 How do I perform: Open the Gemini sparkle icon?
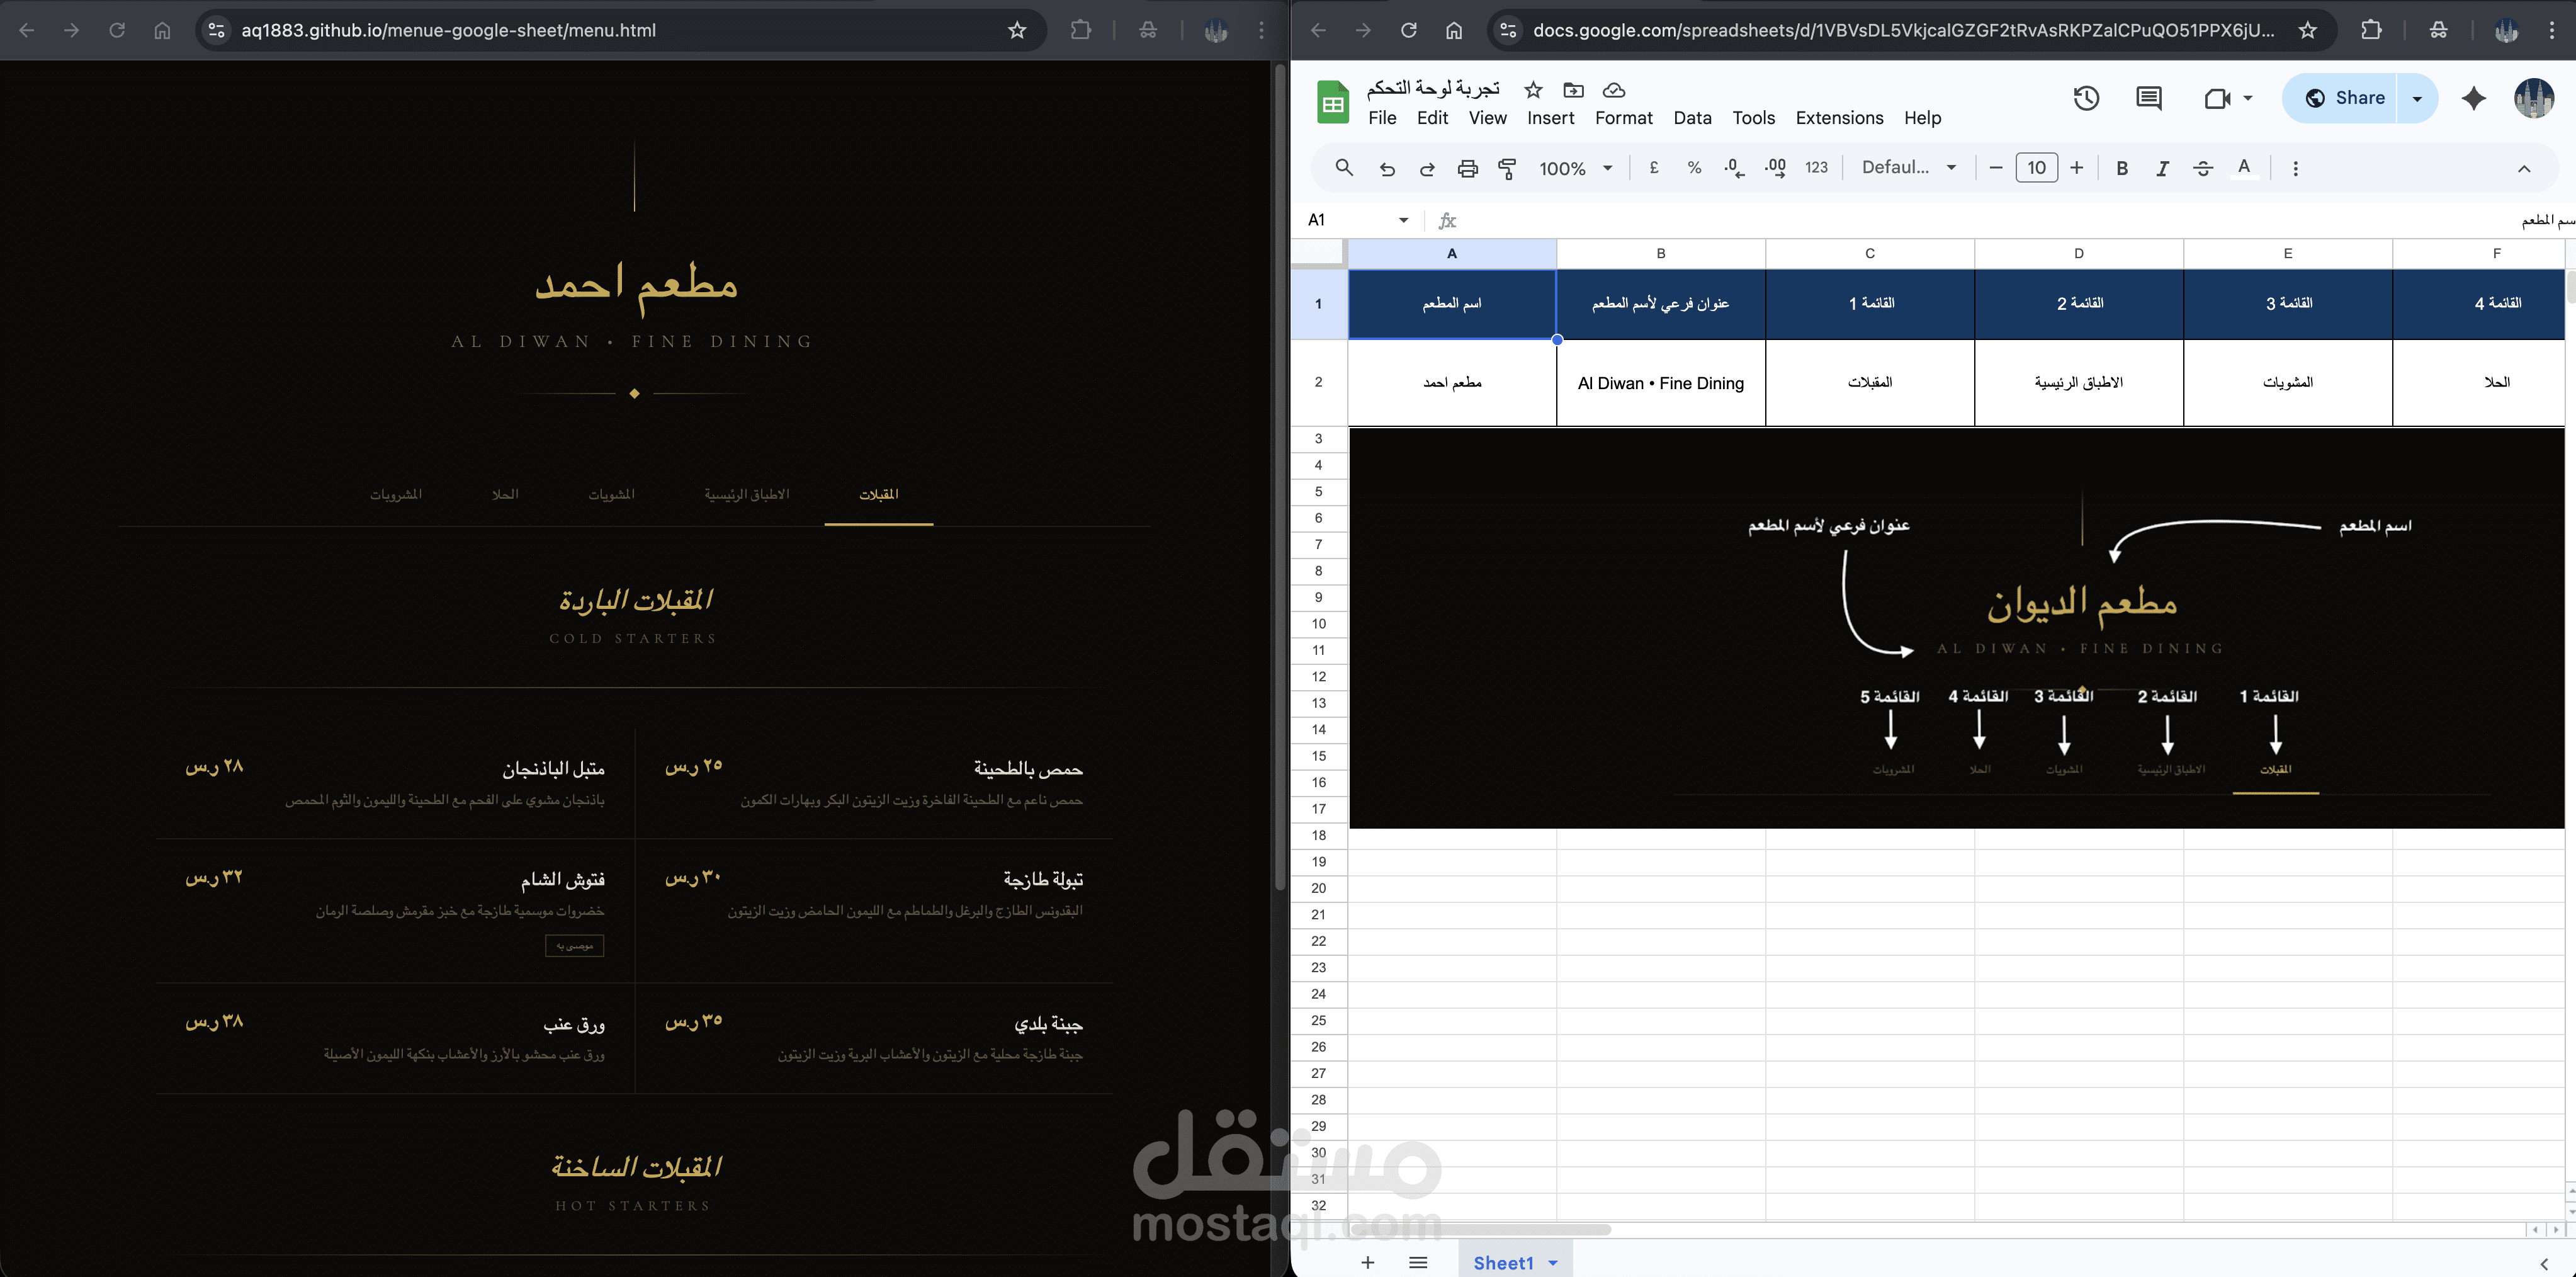coord(2474,98)
